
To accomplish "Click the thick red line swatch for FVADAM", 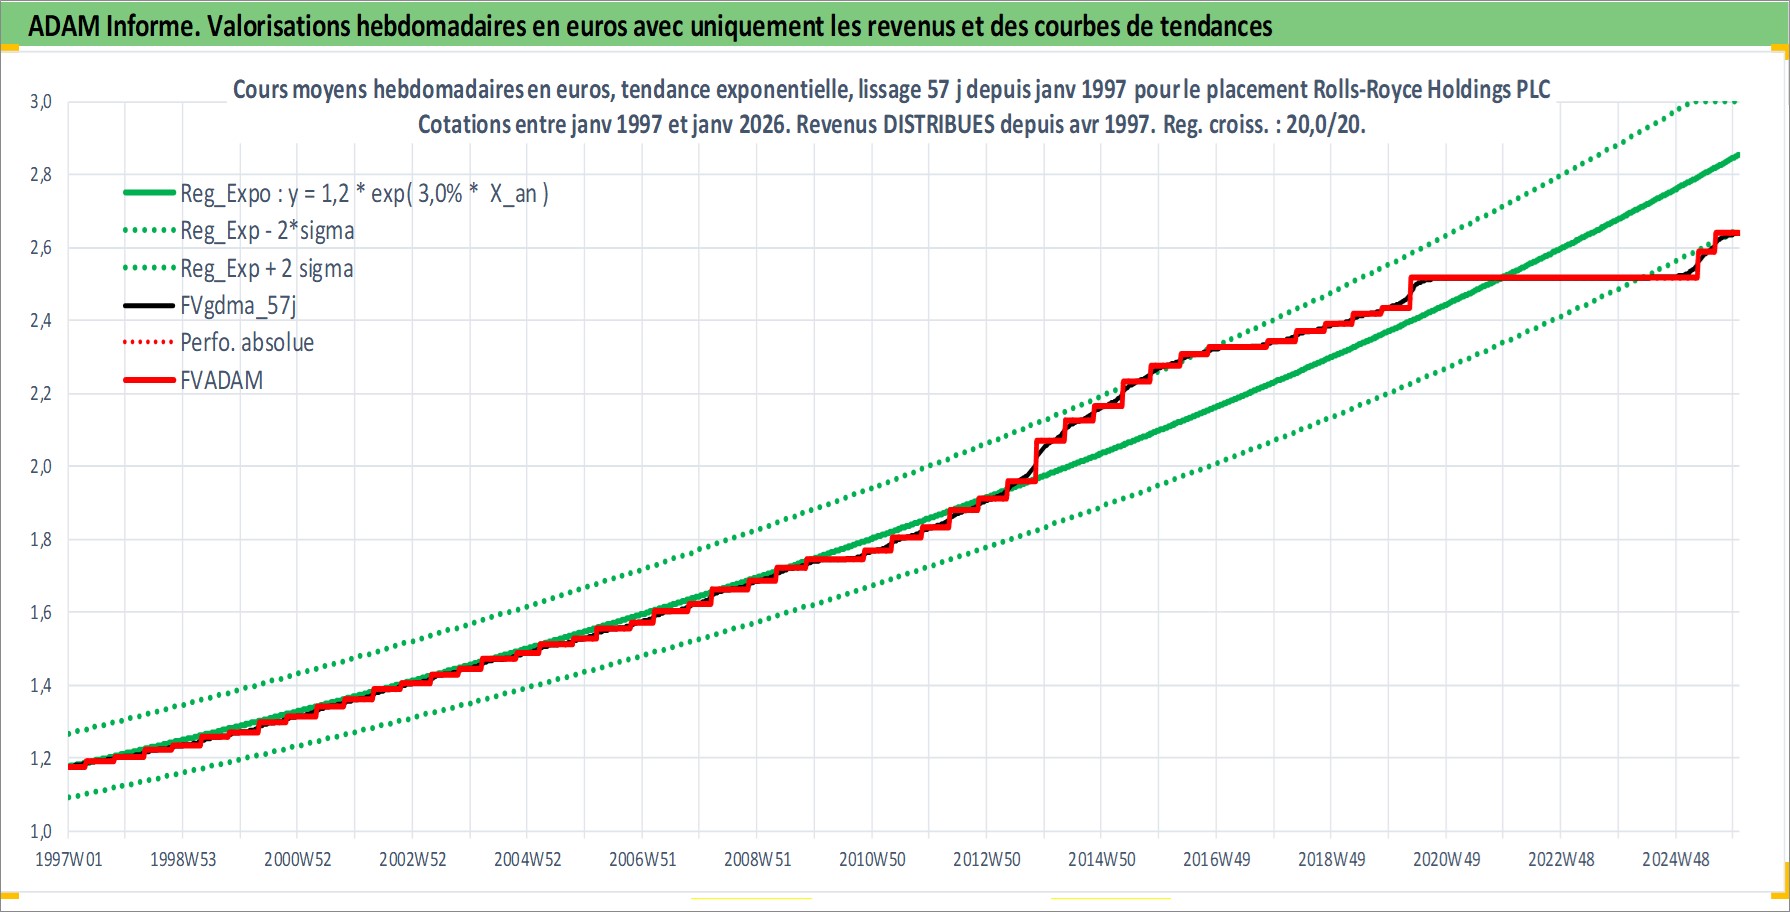I will (x=149, y=380).
